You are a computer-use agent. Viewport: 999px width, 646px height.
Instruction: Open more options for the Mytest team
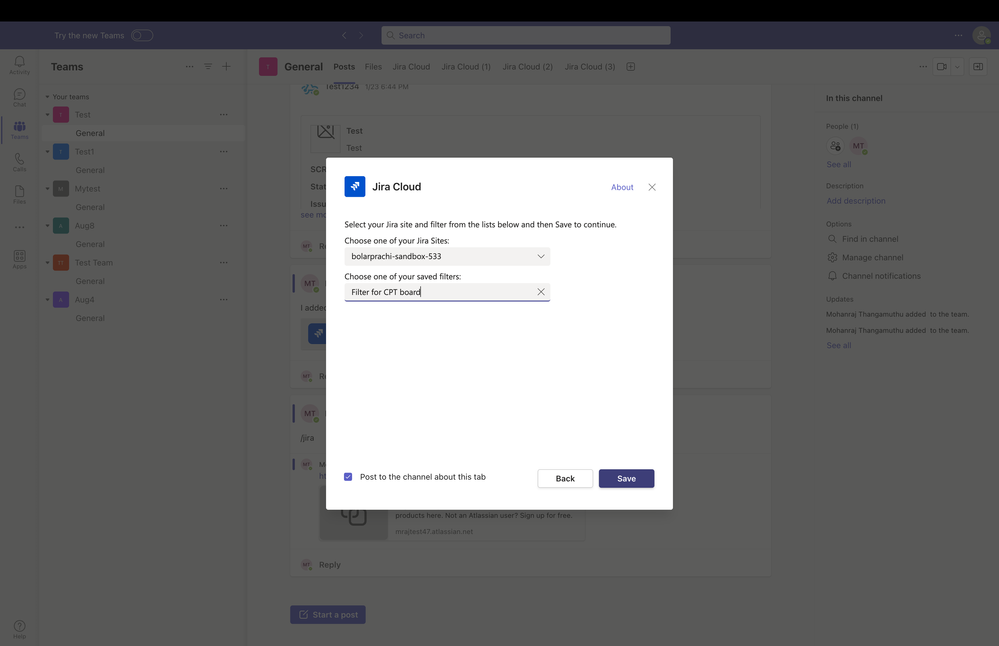point(224,189)
